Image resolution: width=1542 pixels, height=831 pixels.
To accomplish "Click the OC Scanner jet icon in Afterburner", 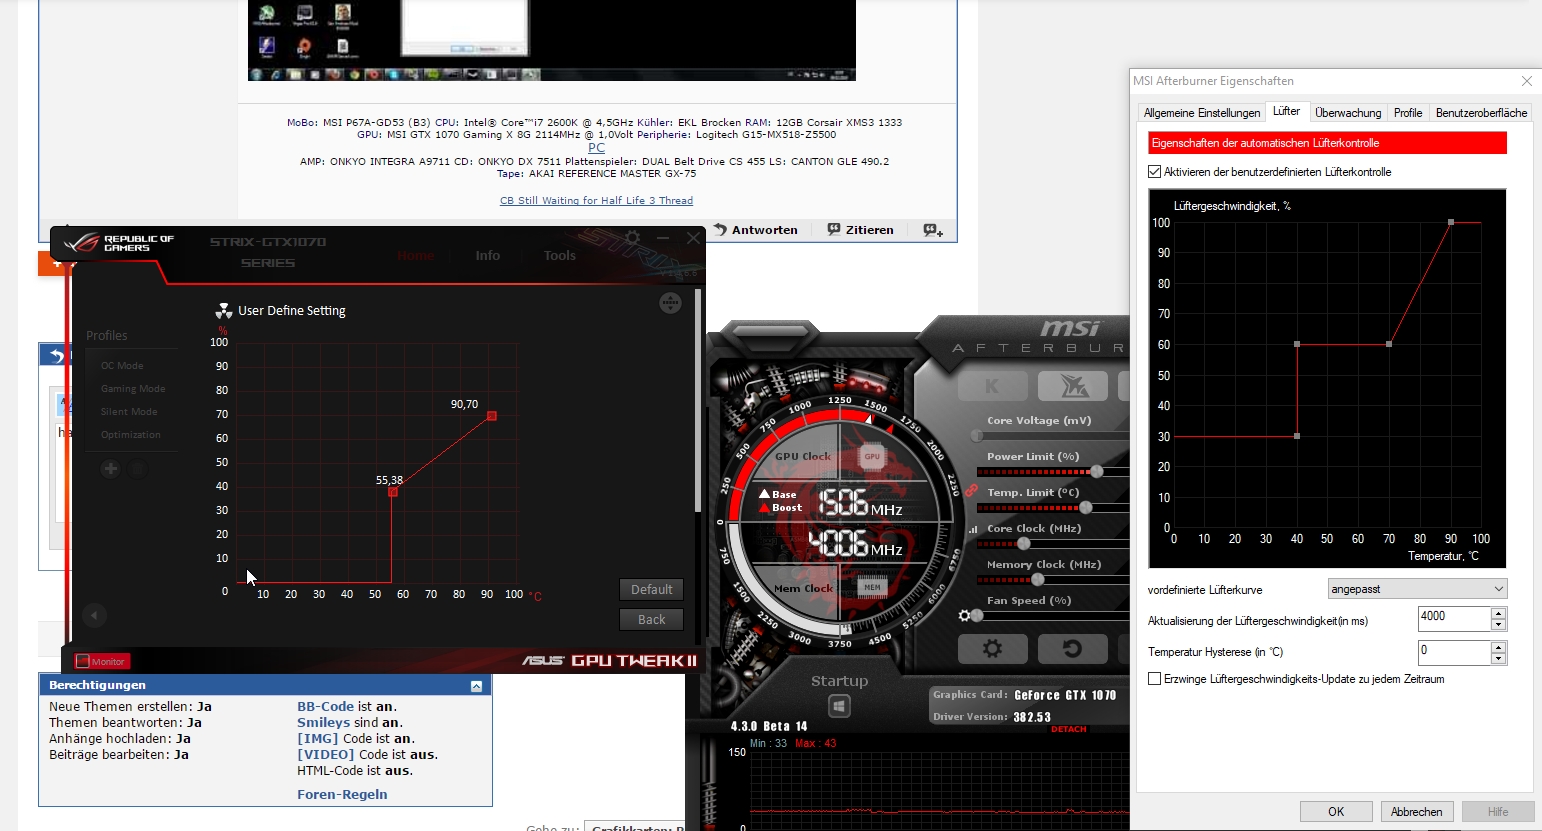I will [1072, 386].
